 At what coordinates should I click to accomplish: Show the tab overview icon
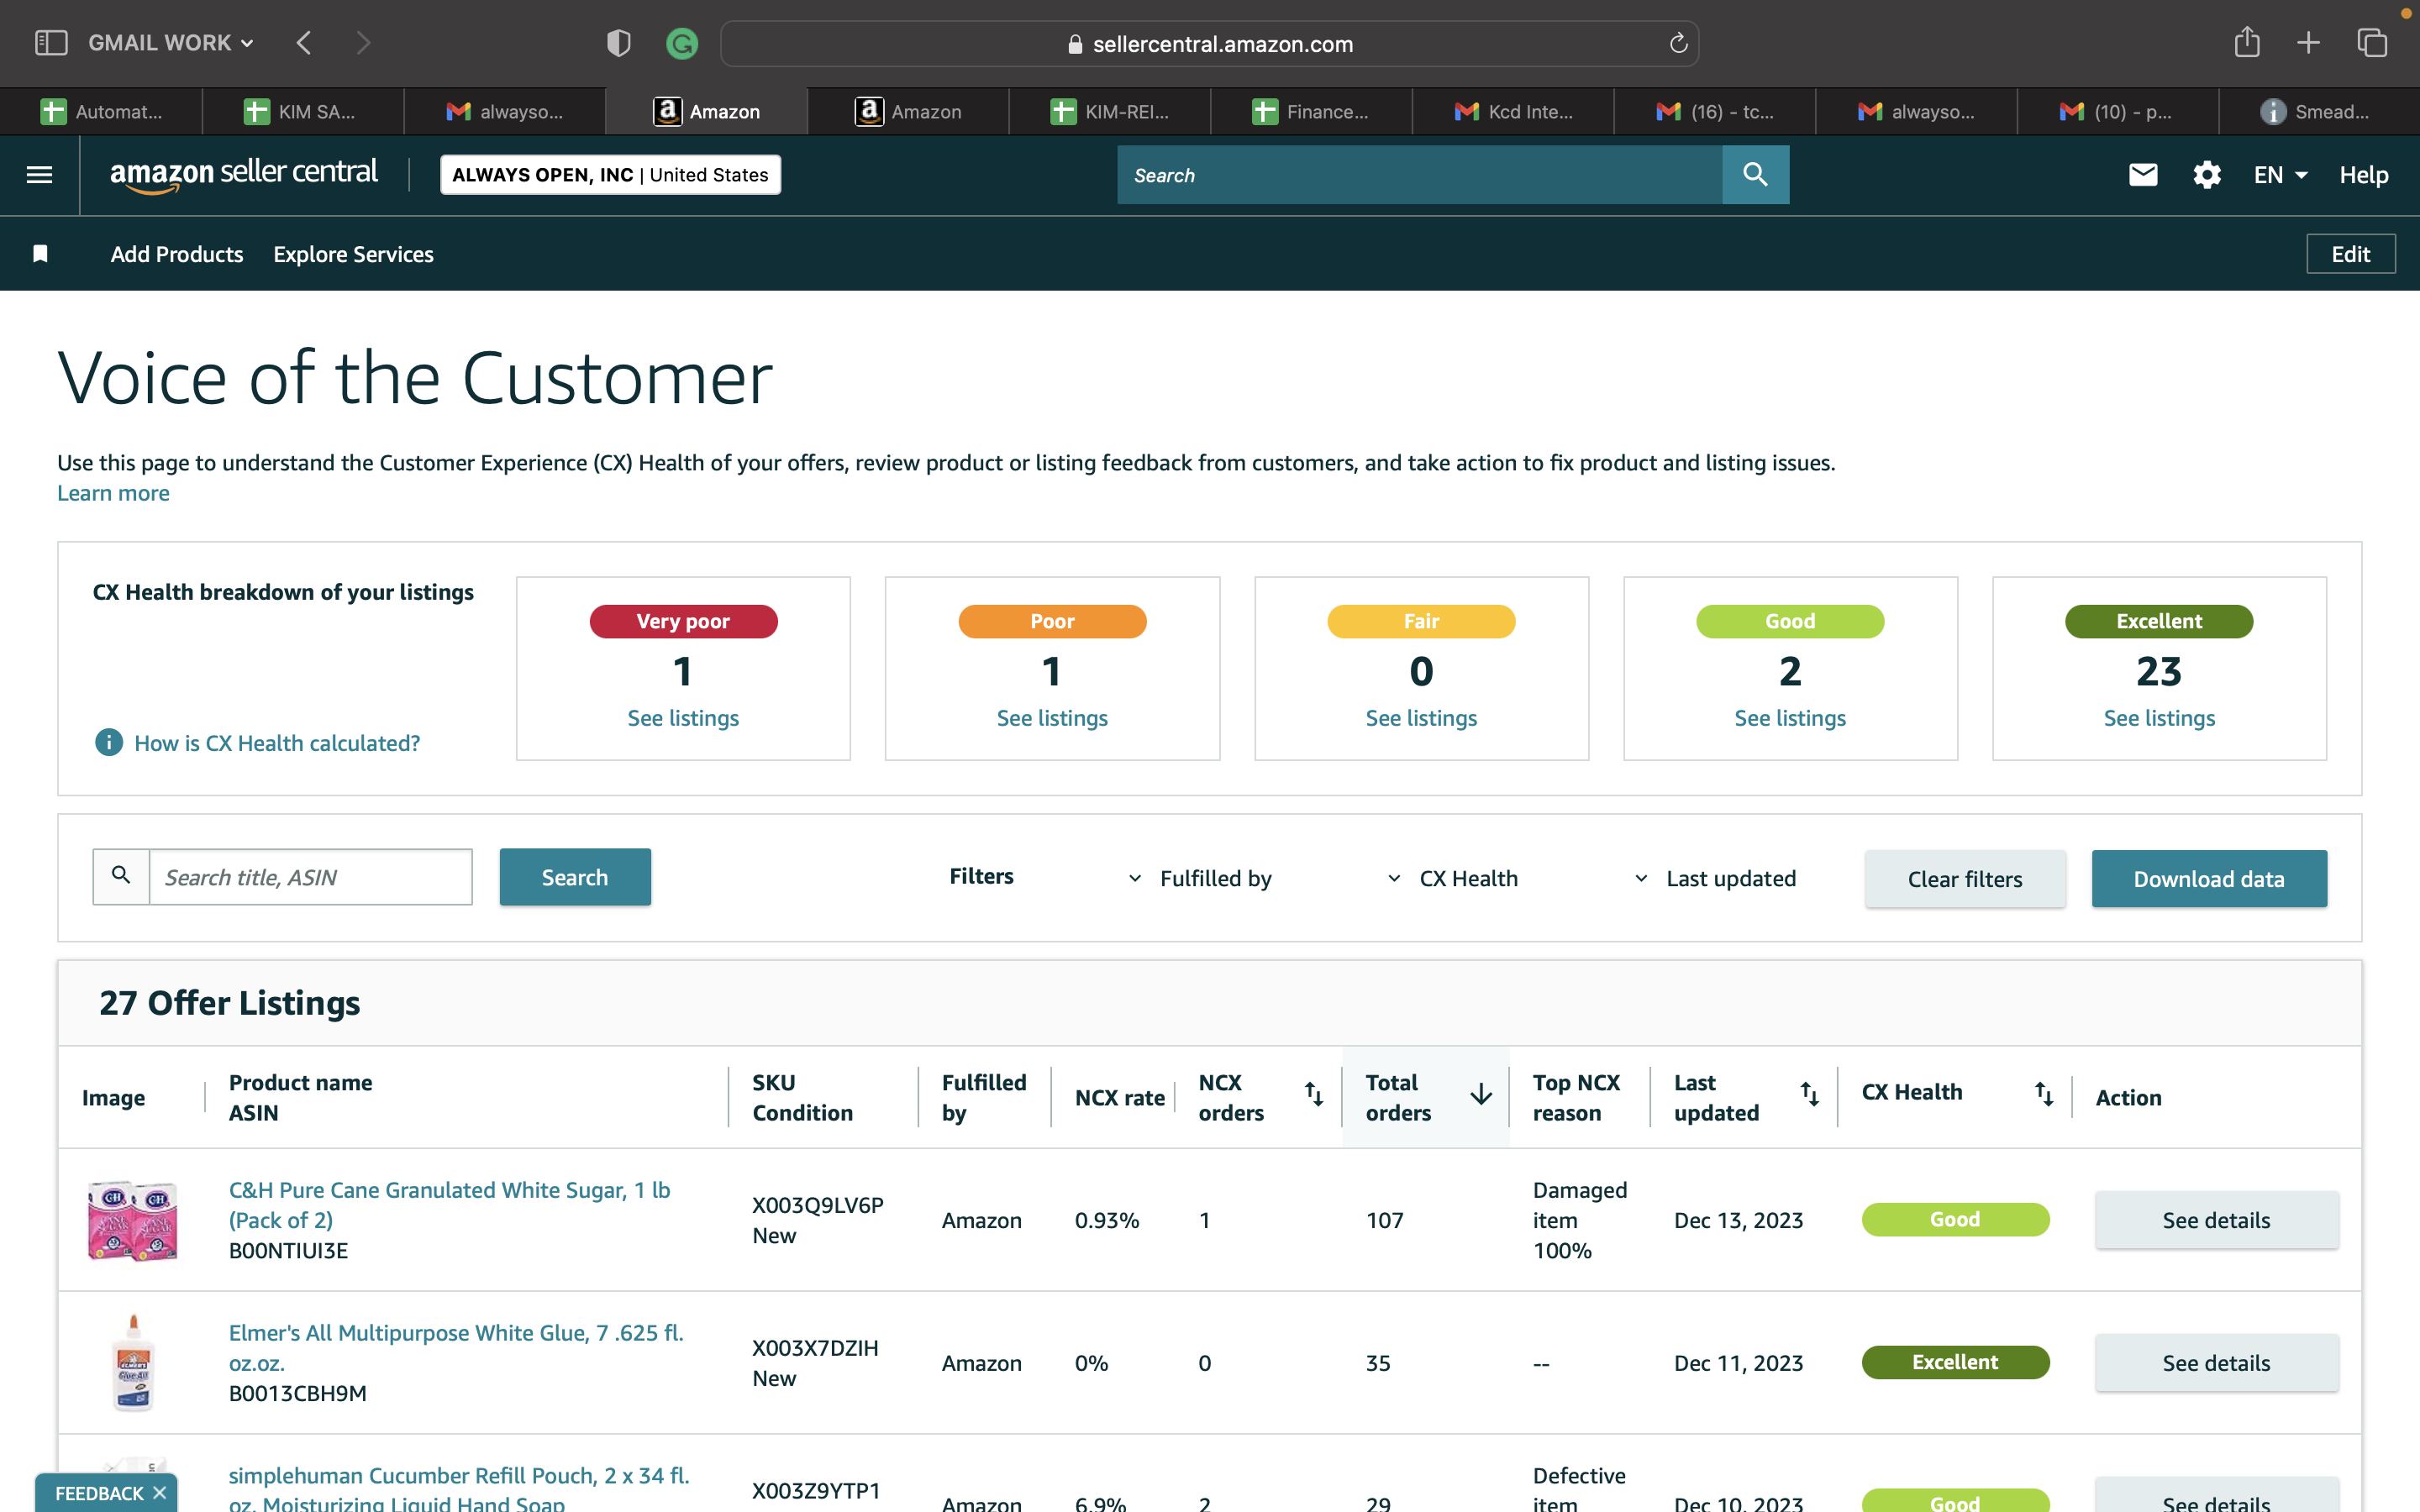tap(2372, 43)
